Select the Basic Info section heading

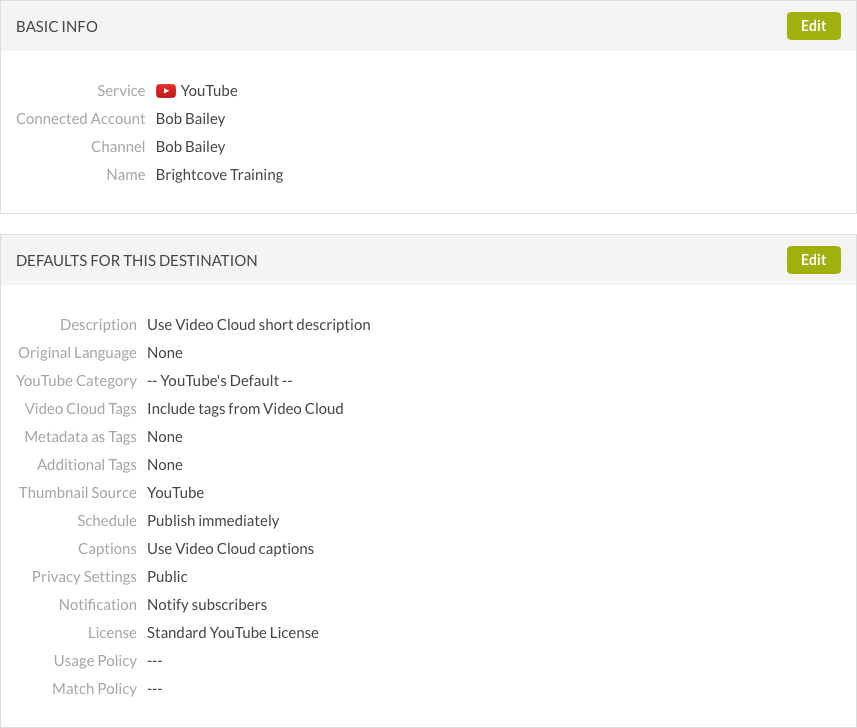[57, 27]
